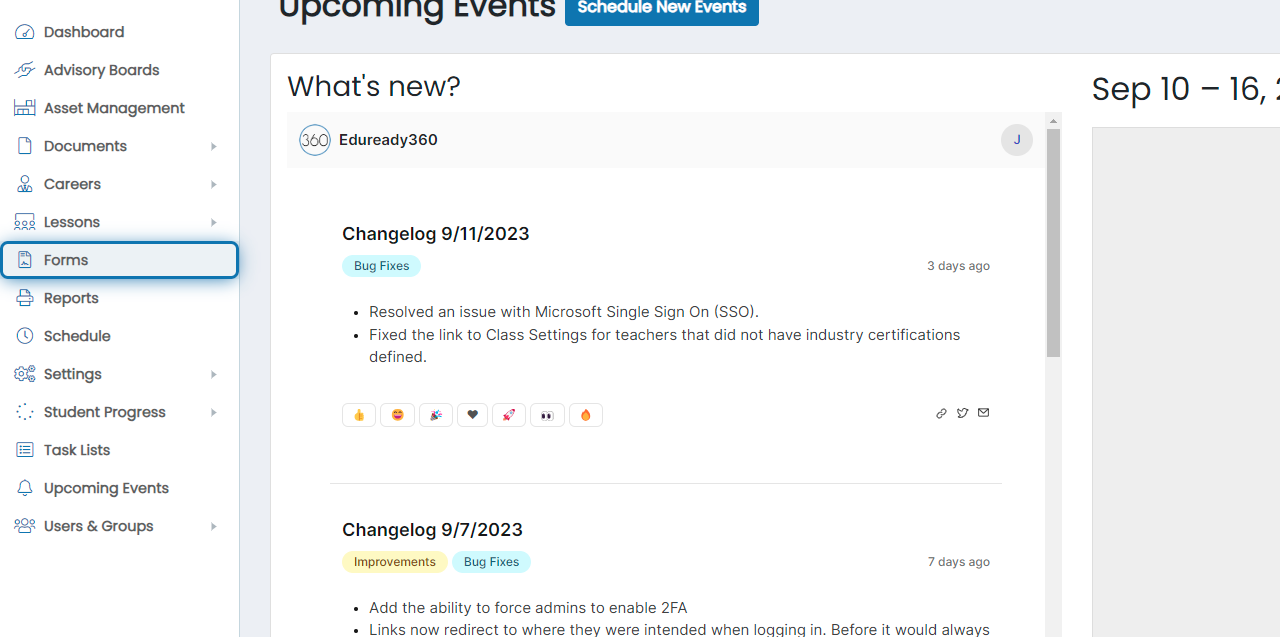This screenshot has width=1280, height=637.
Task: Share 9/11 changelog by email
Action: point(983,413)
